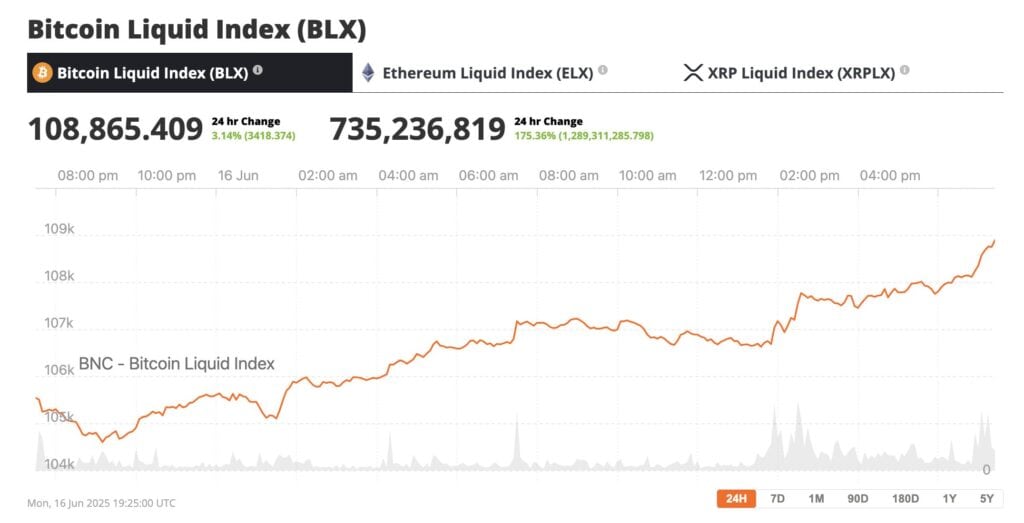1024x523 pixels.
Task: Click the BNC - Bitcoin Liquid Index chart label
Action: [176, 364]
